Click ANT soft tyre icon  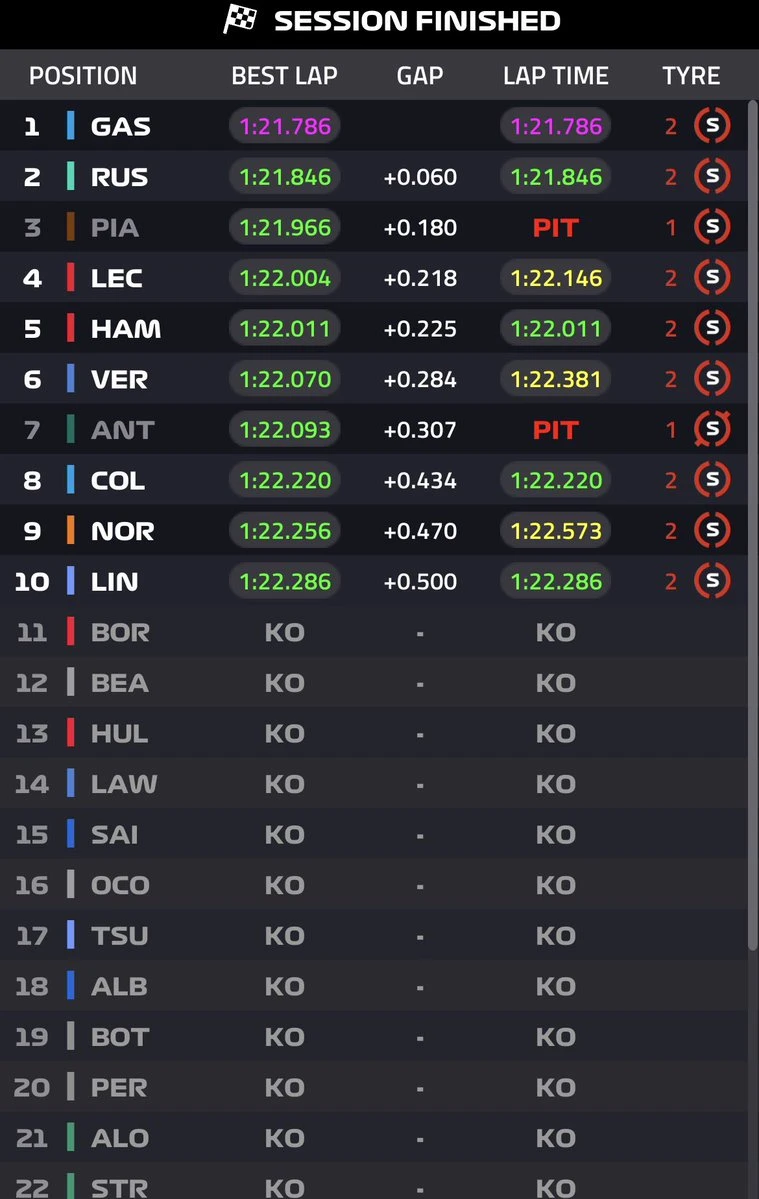(x=712, y=429)
